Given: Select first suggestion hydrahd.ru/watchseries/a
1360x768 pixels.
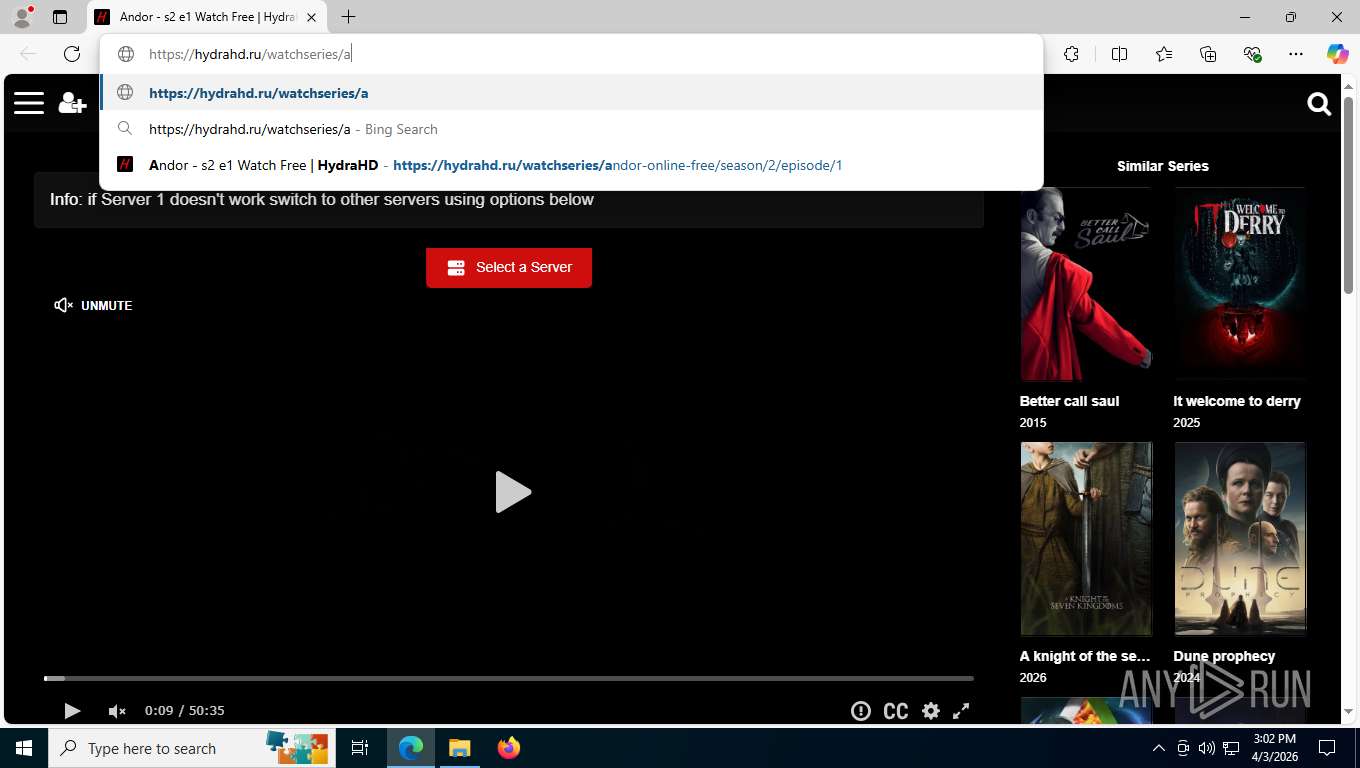Looking at the screenshot, I should click(x=571, y=93).
